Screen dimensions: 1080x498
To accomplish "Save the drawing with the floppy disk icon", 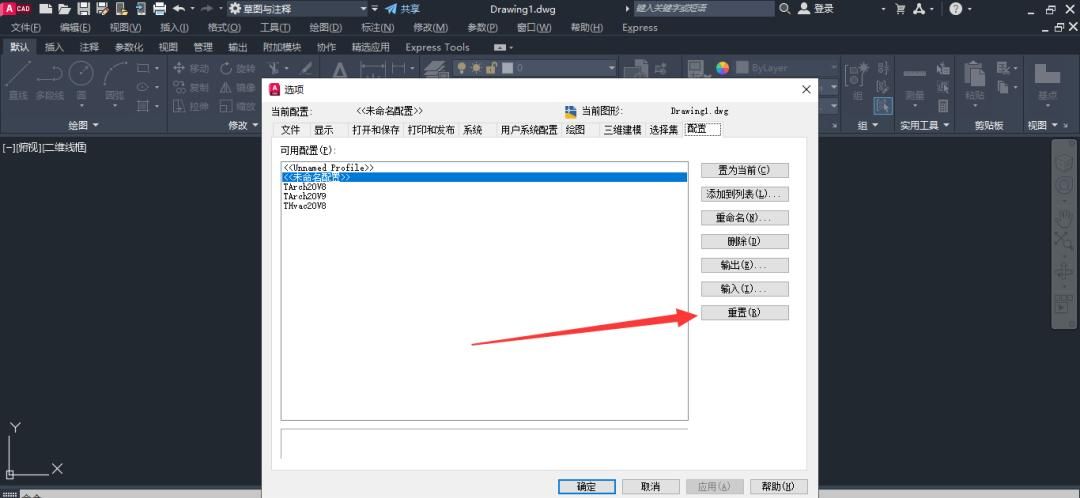I will (x=83, y=9).
